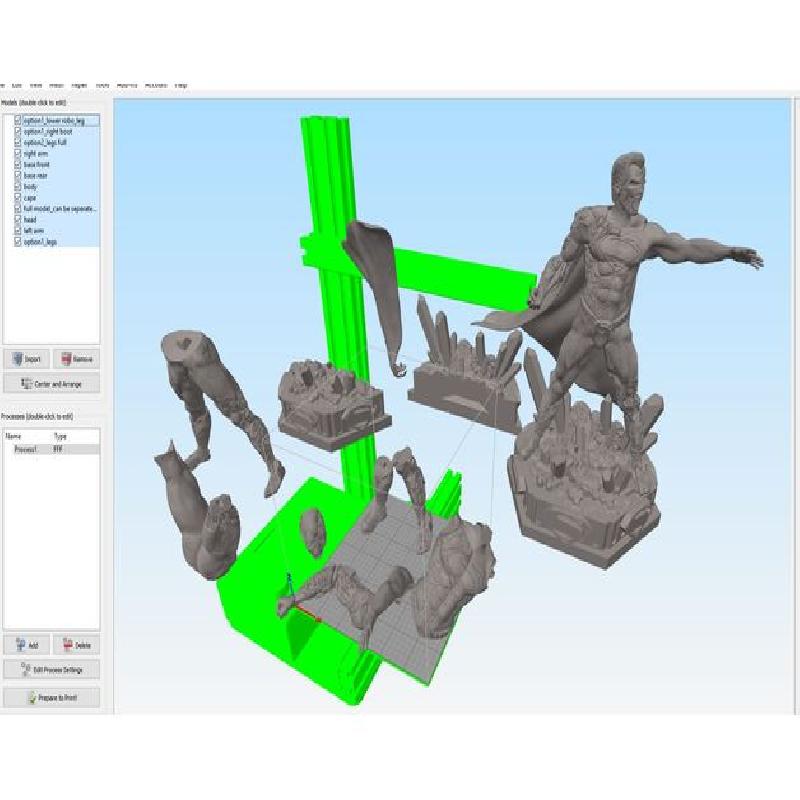800x800 pixels.
Task: Uncheck the cape model checkbox
Action: [x=18, y=198]
